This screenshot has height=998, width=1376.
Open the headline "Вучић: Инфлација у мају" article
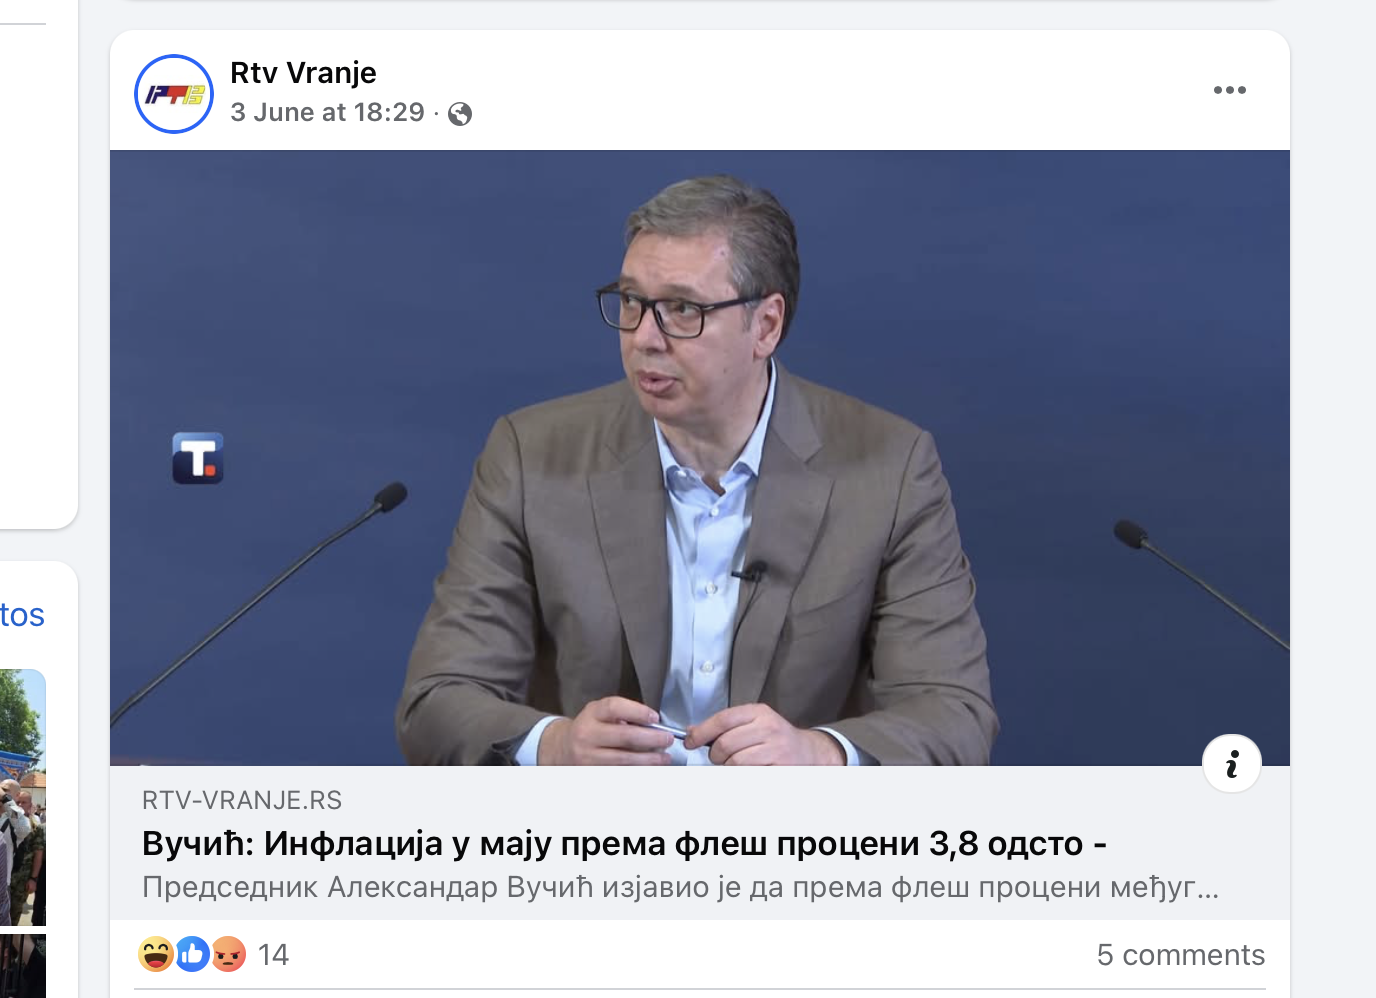624,844
